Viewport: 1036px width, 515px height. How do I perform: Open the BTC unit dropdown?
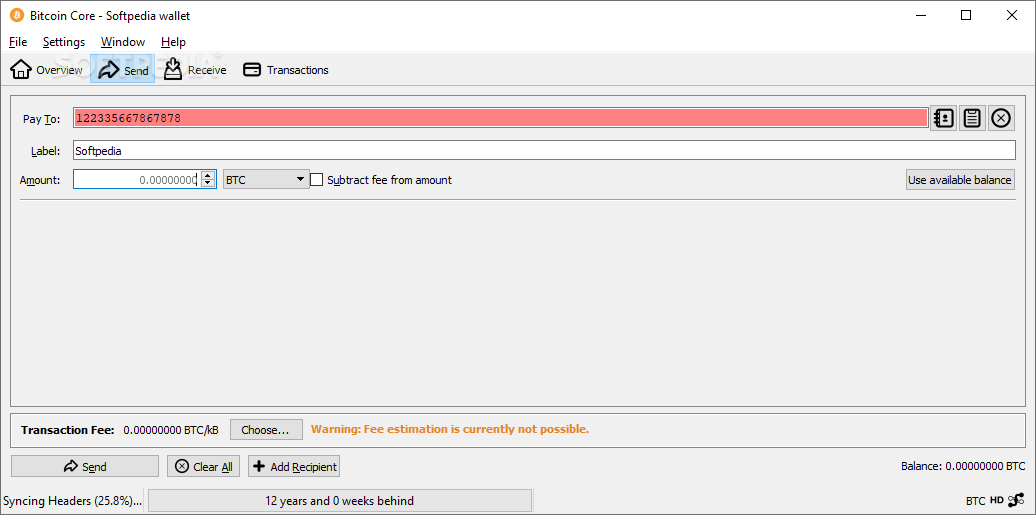(x=266, y=179)
